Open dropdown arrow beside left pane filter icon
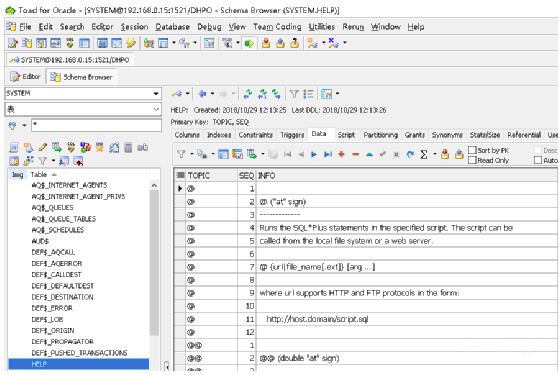The height and width of the screenshot is (375, 560). (24, 125)
